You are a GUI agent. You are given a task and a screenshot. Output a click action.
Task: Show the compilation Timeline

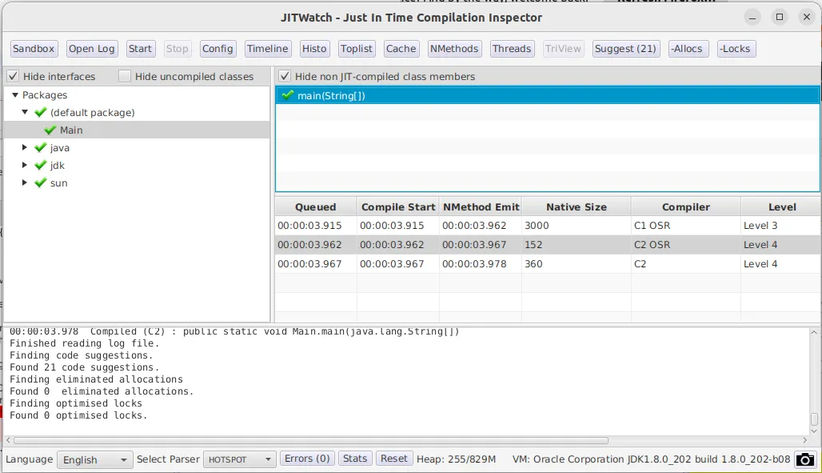(x=267, y=49)
